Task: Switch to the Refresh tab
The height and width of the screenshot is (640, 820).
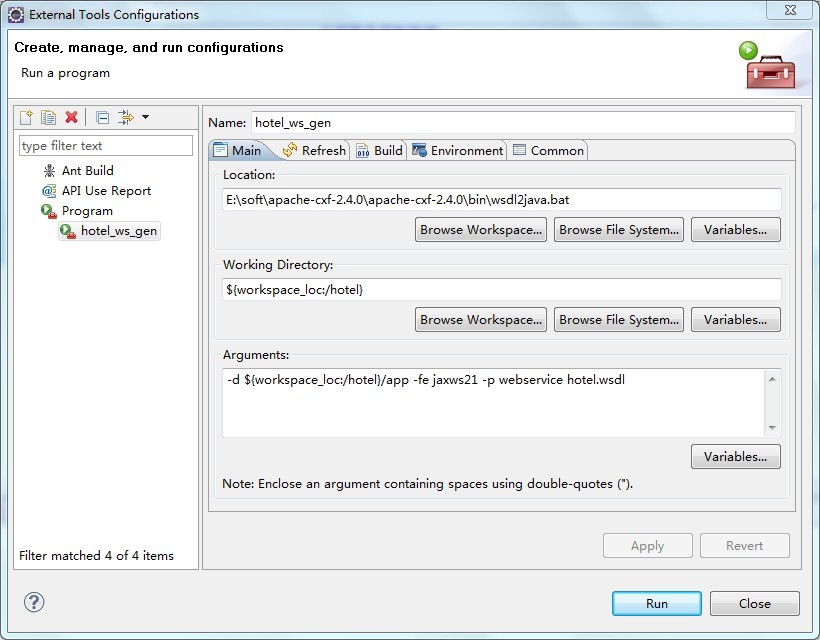Action: pyautogui.click(x=314, y=151)
